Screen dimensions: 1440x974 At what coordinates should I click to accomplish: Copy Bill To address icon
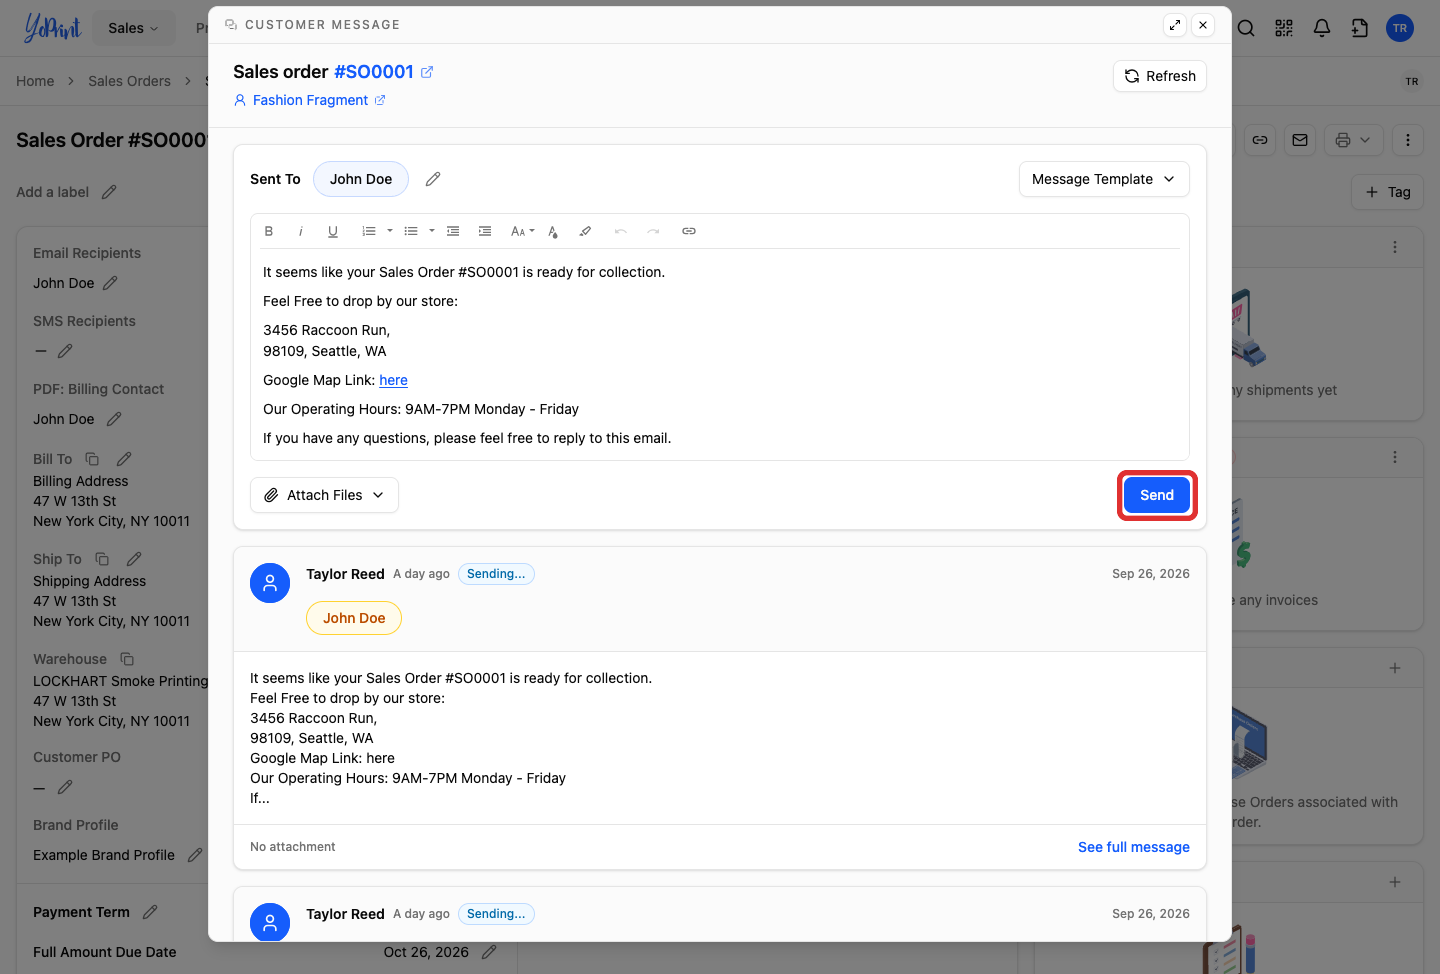pyautogui.click(x=92, y=459)
